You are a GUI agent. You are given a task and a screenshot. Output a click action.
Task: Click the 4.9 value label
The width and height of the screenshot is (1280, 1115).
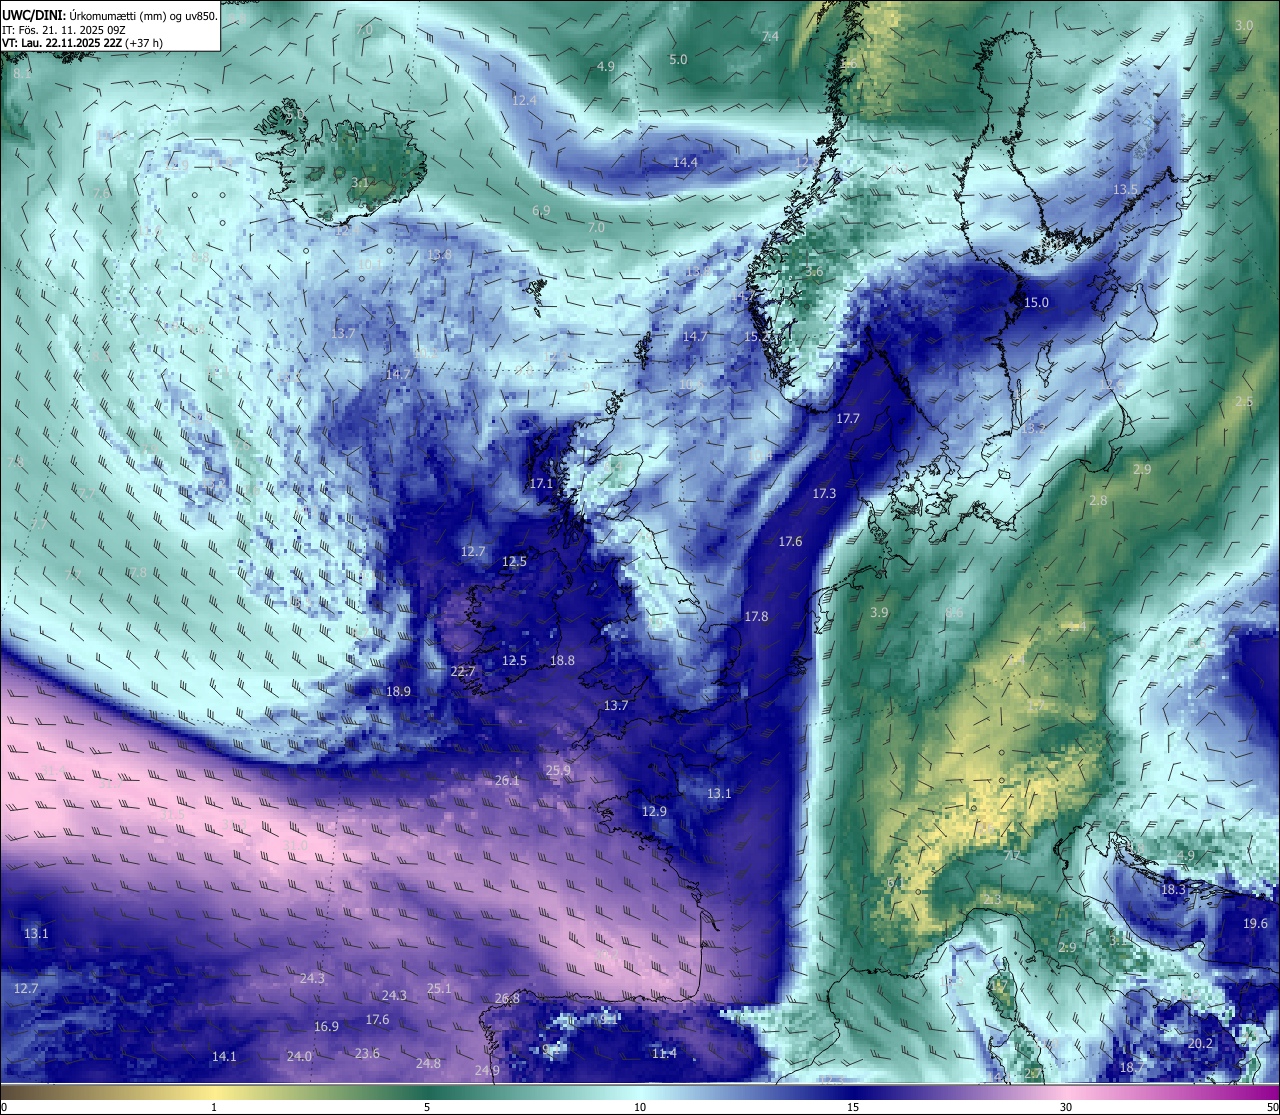605,67
